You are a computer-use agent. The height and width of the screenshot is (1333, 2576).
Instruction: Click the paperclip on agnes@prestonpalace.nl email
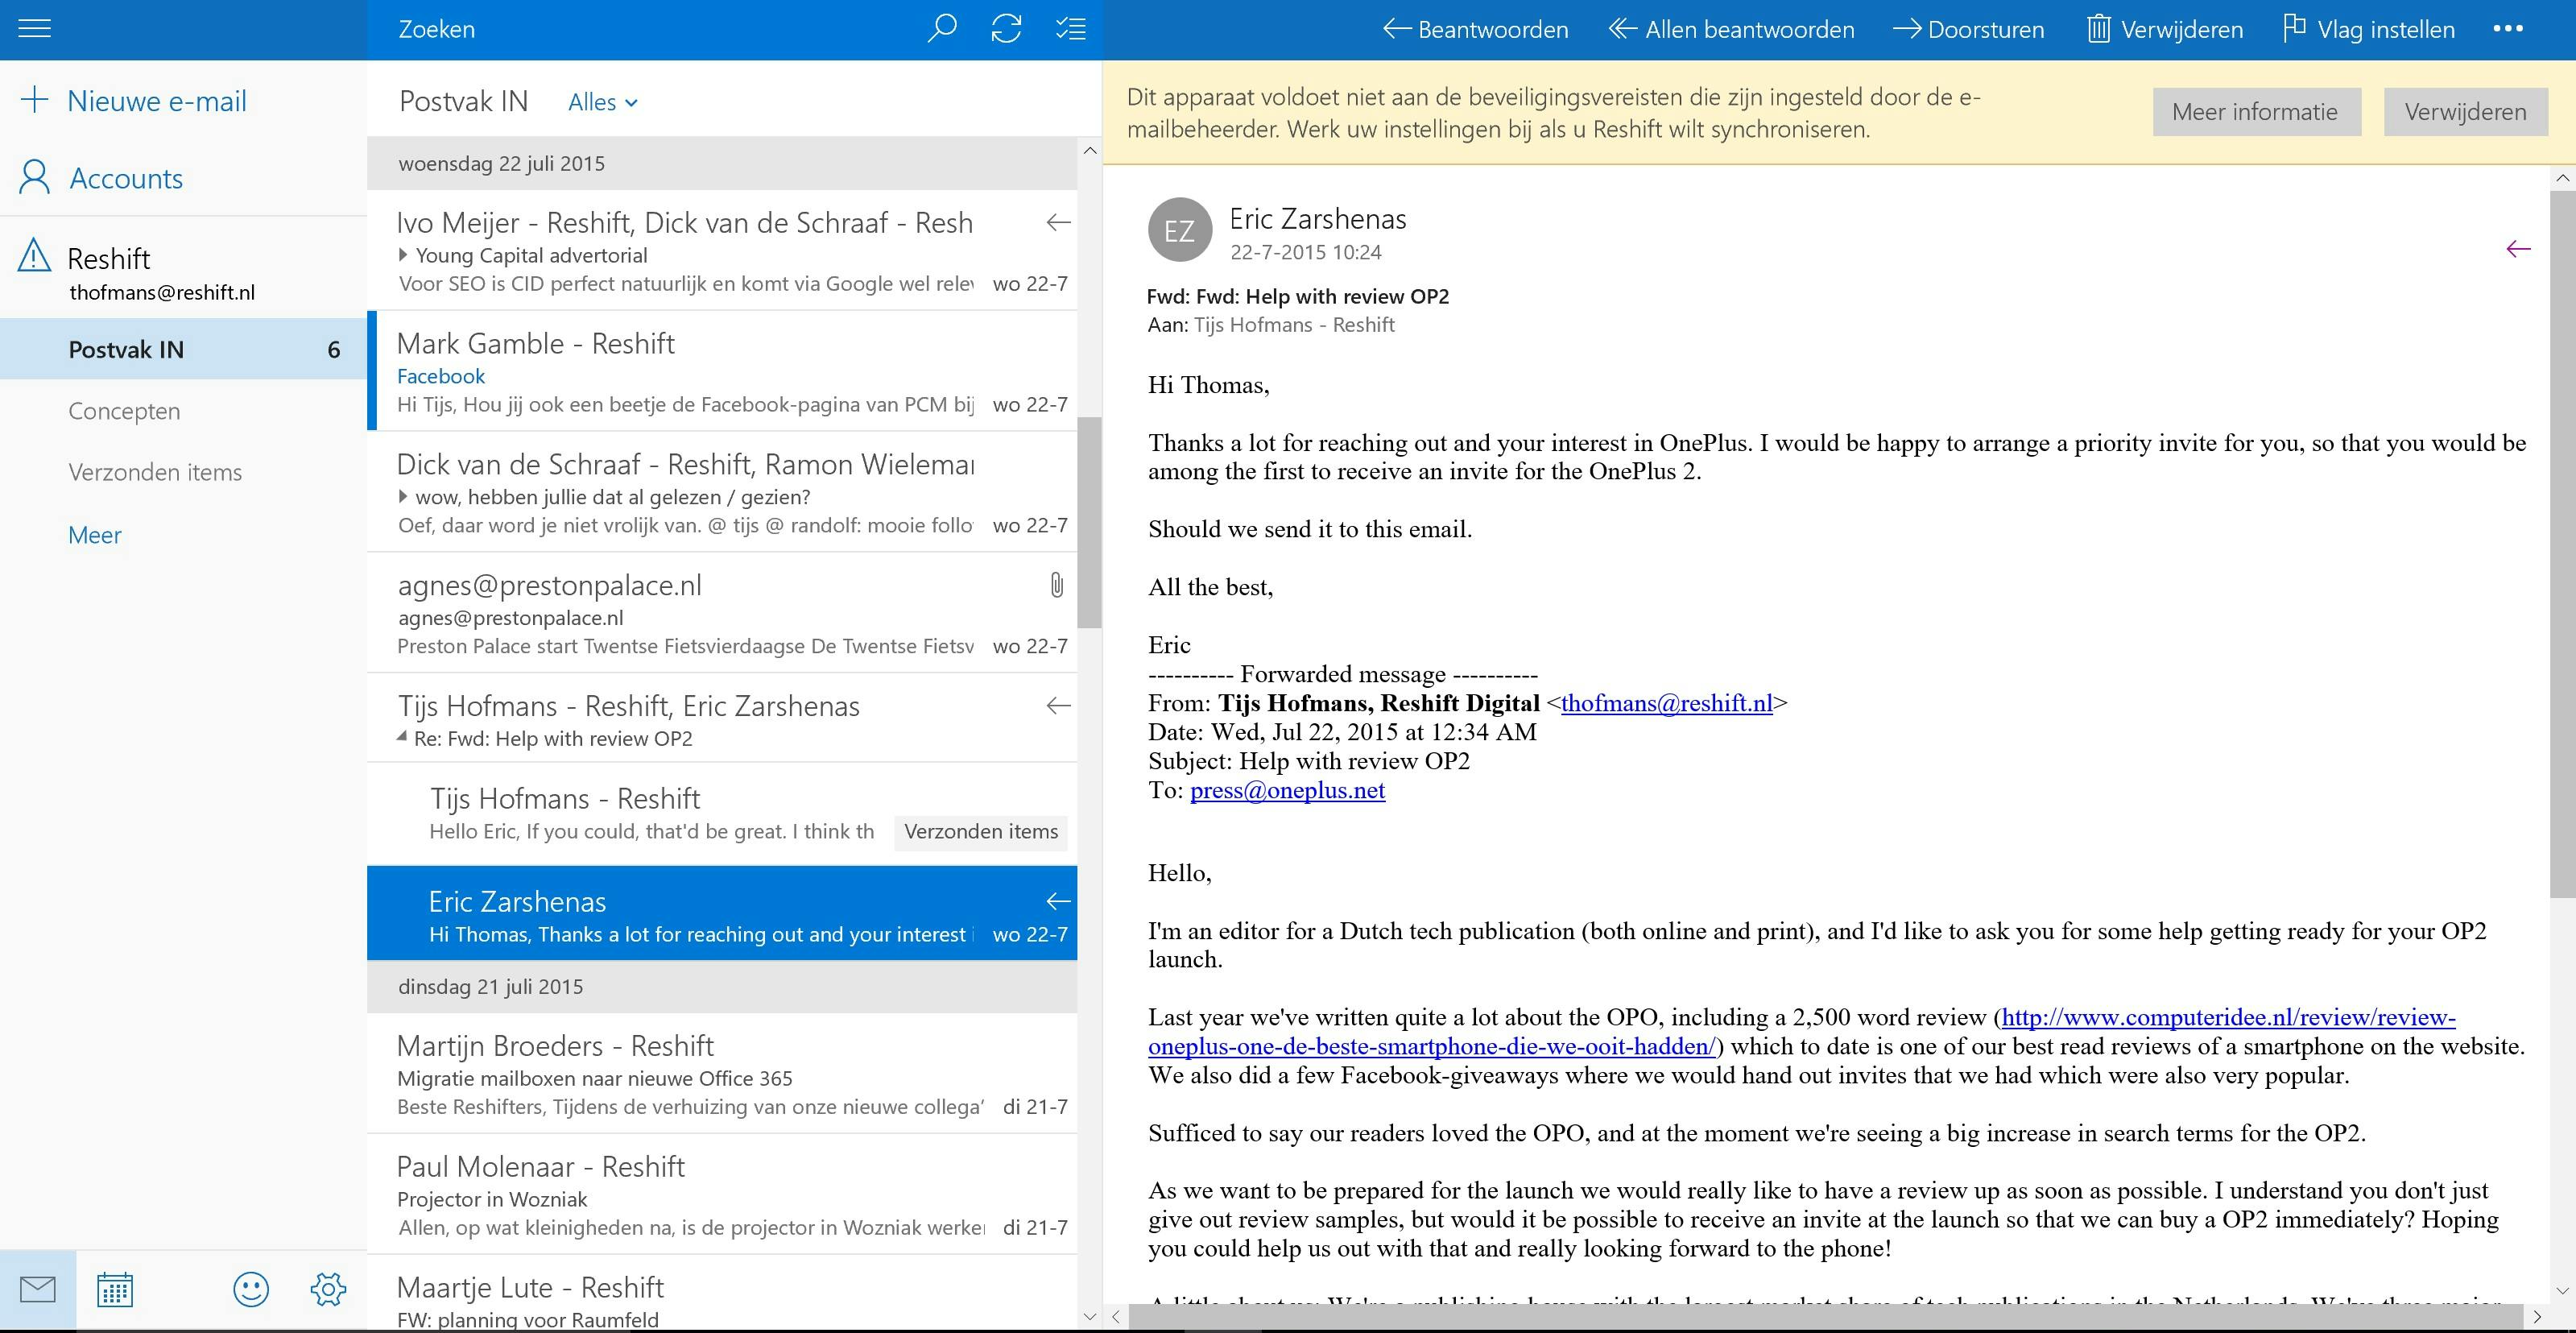coord(1056,585)
